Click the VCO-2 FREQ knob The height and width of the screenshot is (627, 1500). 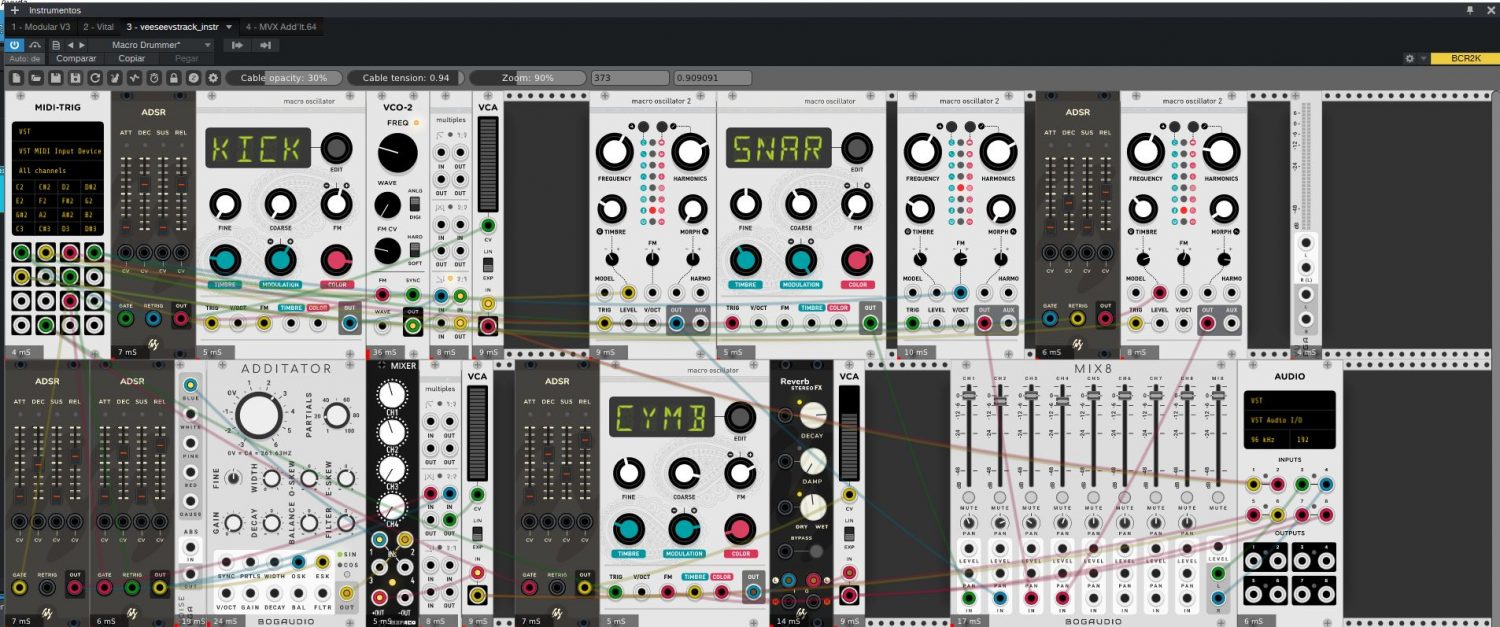click(397, 154)
